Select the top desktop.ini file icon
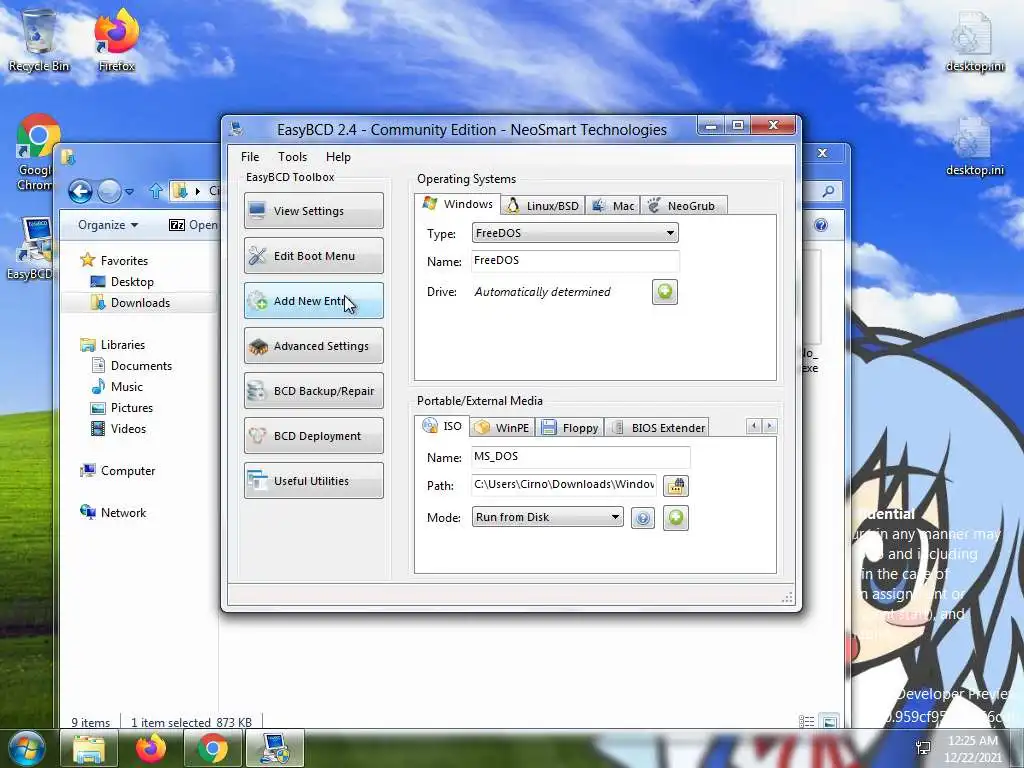The width and height of the screenshot is (1024, 768). [x=974, y=41]
